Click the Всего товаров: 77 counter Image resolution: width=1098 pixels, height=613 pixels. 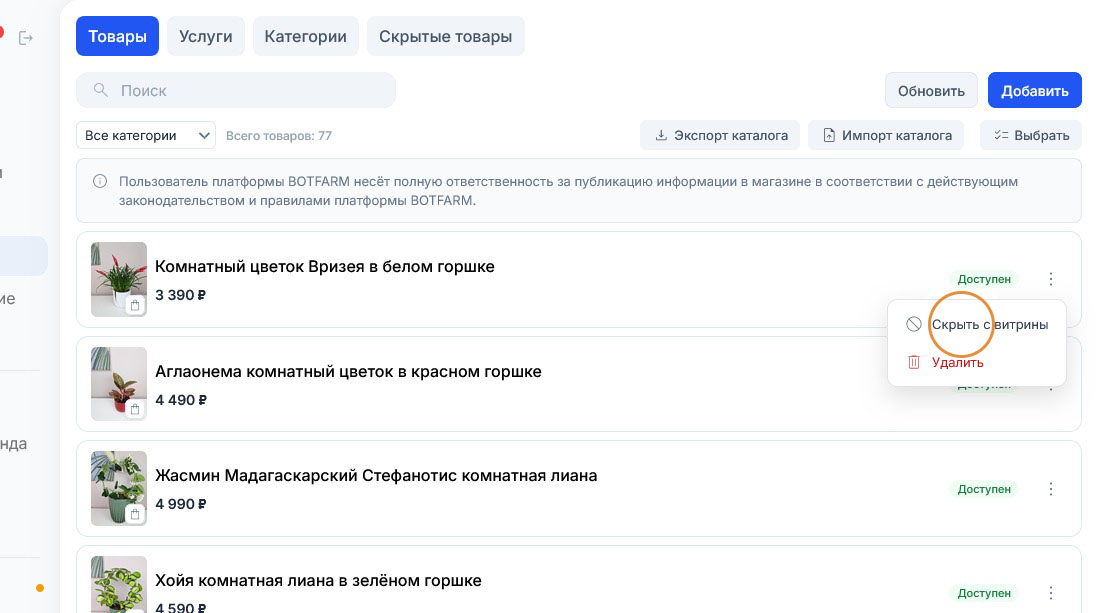[279, 136]
